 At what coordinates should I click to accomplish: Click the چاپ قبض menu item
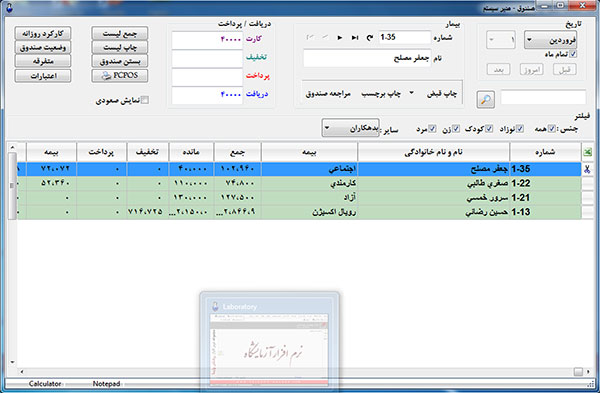tap(442, 94)
